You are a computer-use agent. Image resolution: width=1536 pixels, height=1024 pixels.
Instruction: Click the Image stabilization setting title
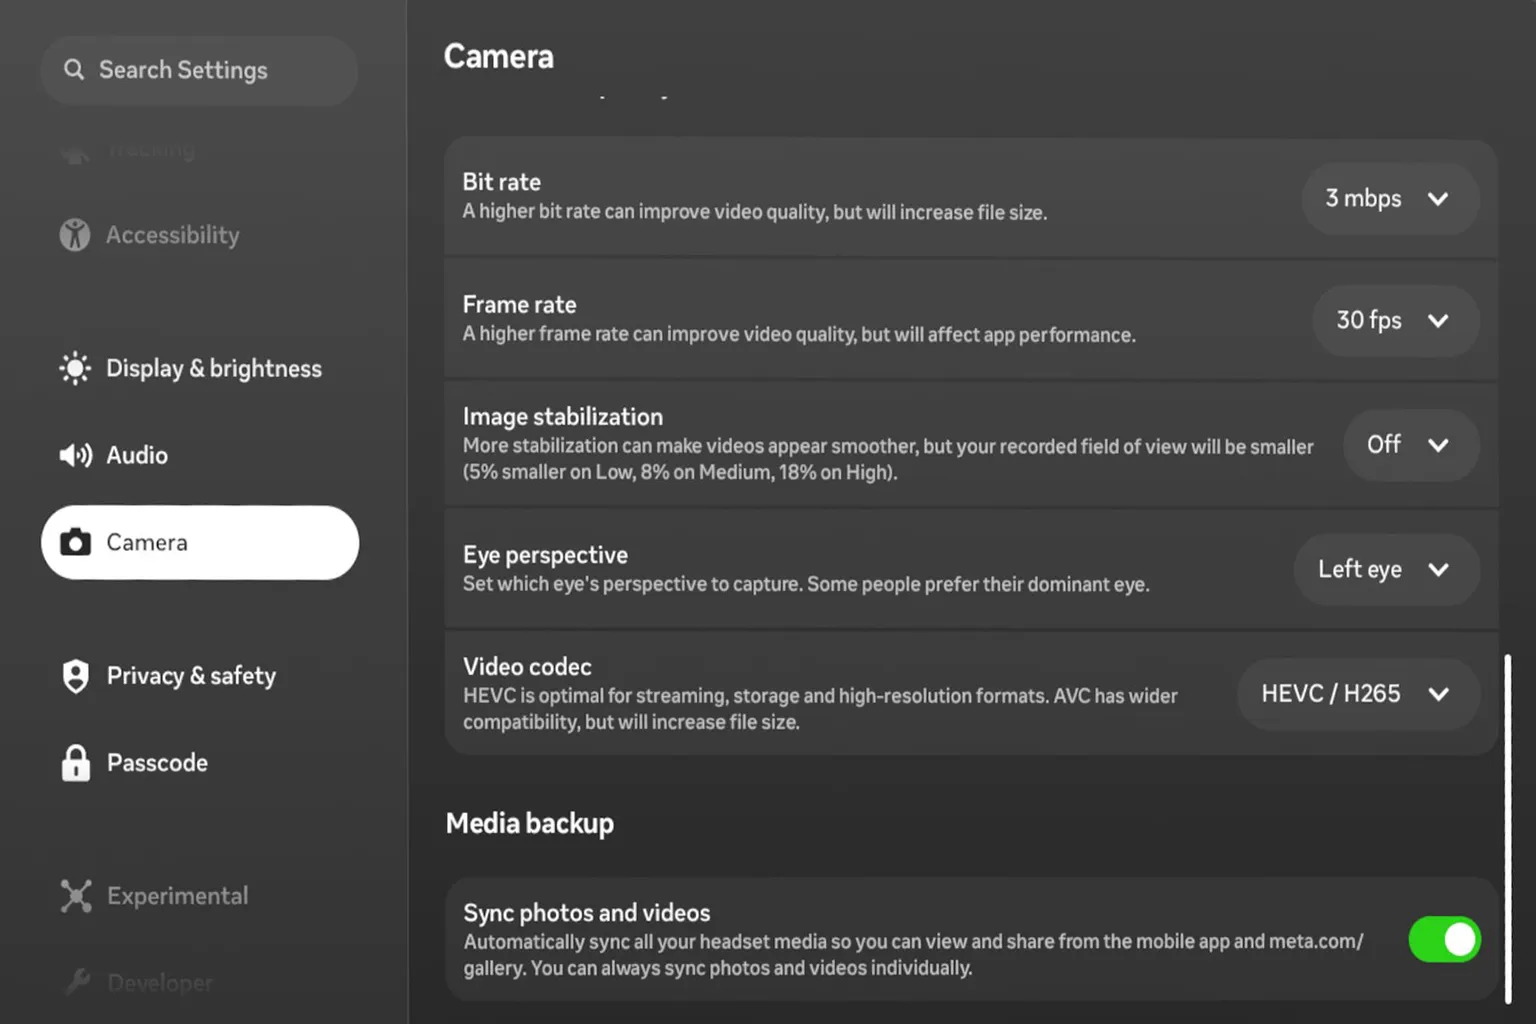tap(562, 416)
